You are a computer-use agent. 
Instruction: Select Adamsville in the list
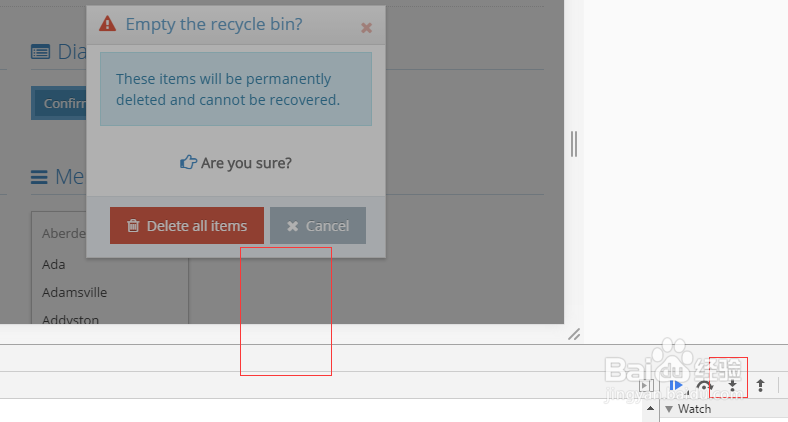point(74,293)
